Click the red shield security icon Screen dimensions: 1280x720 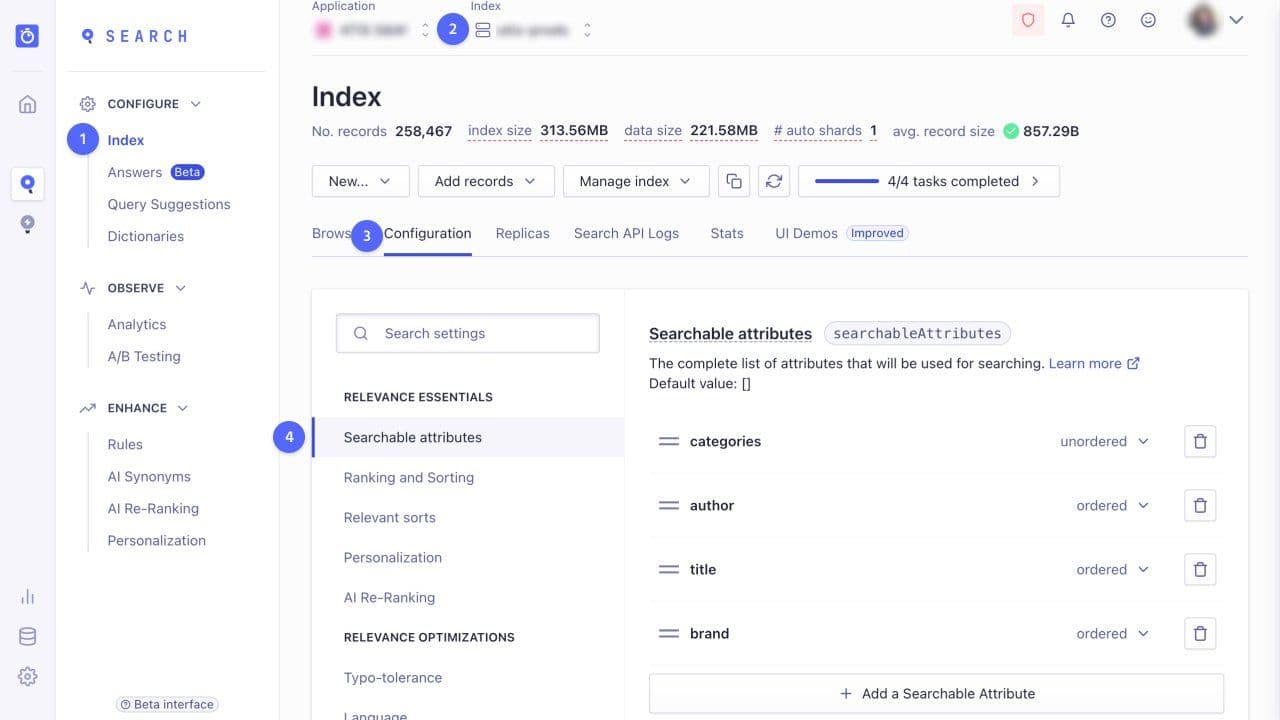1028,20
